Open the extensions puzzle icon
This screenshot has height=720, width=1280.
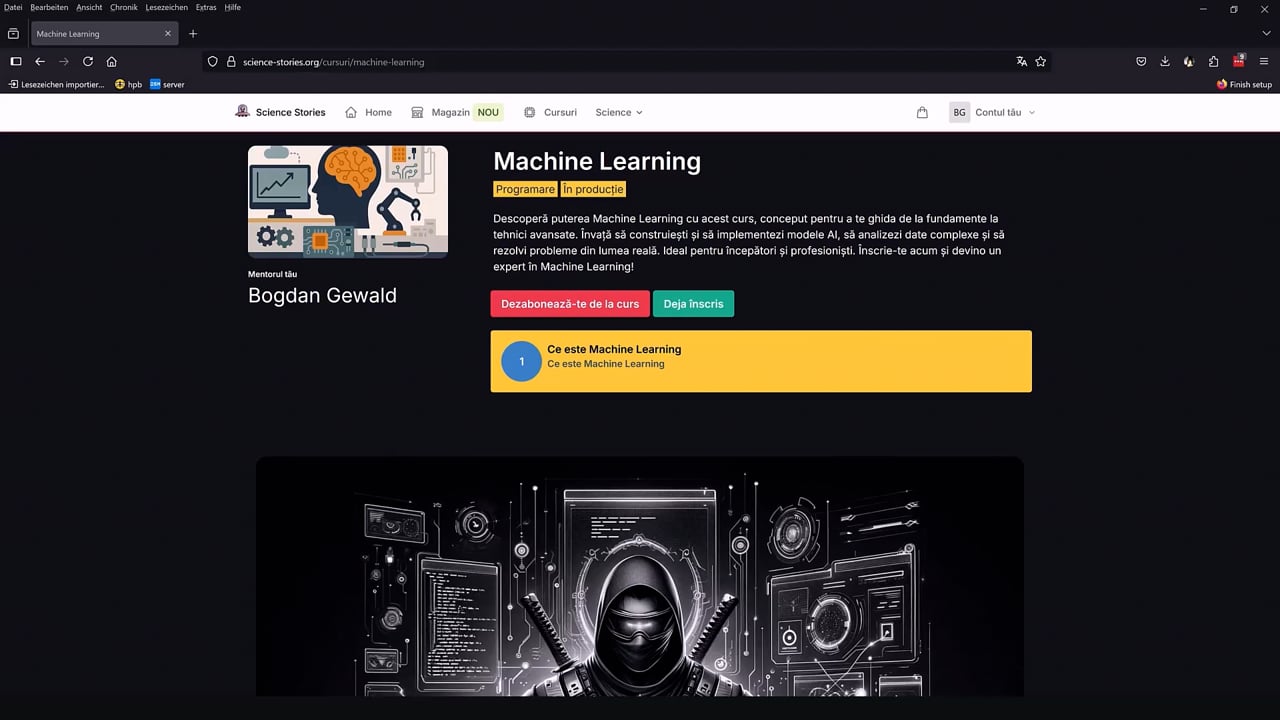(x=1213, y=61)
